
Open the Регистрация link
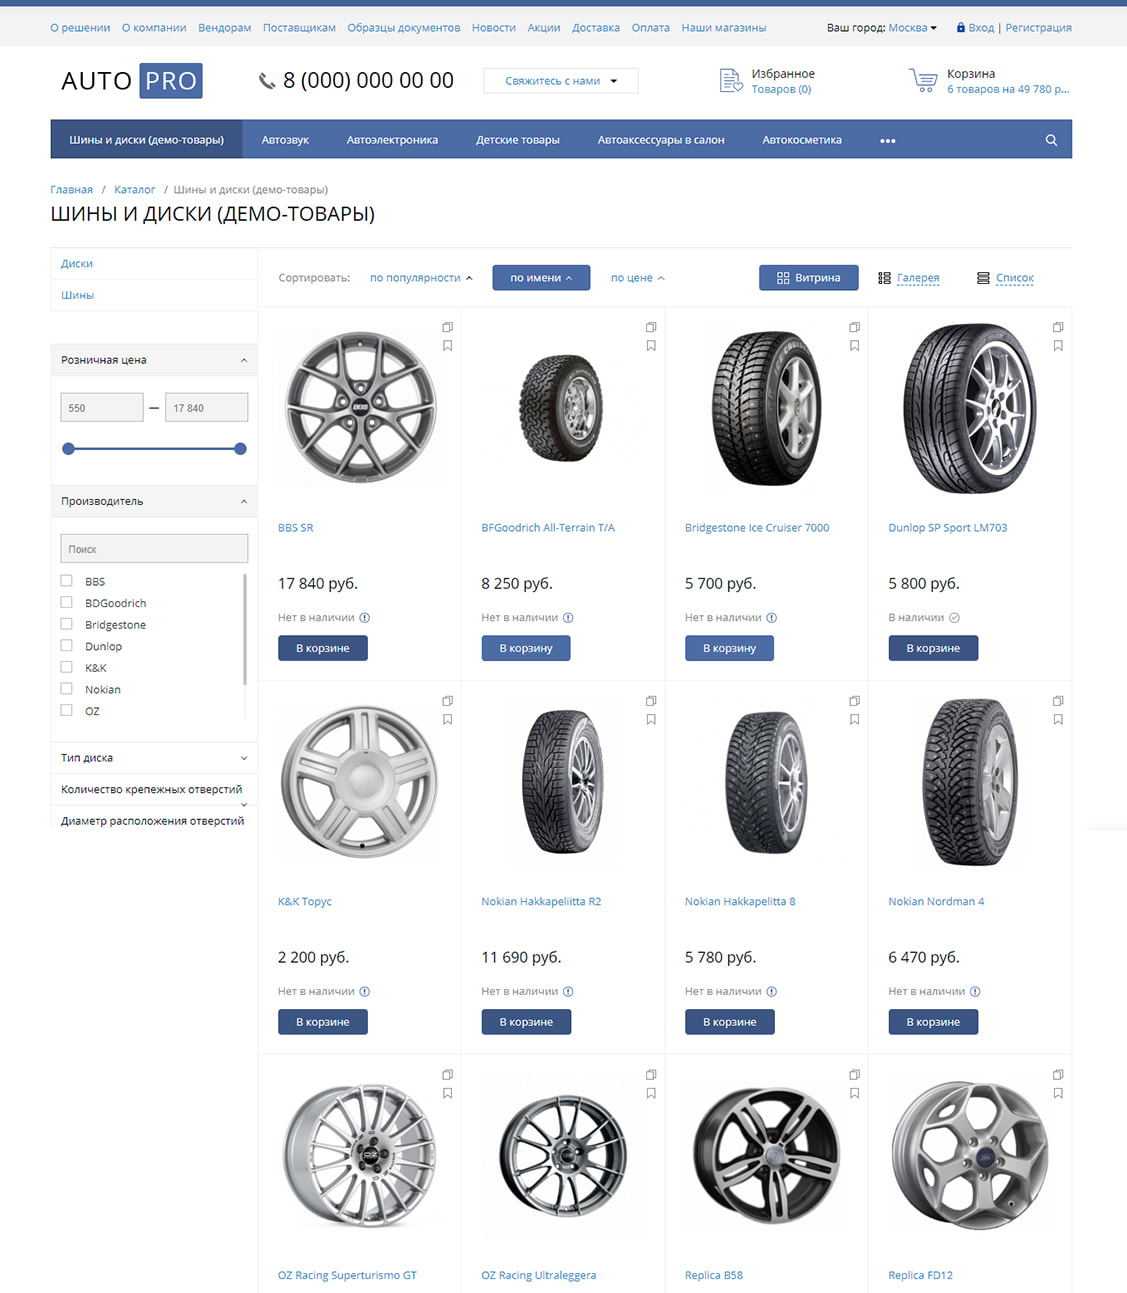(x=1038, y=28)
